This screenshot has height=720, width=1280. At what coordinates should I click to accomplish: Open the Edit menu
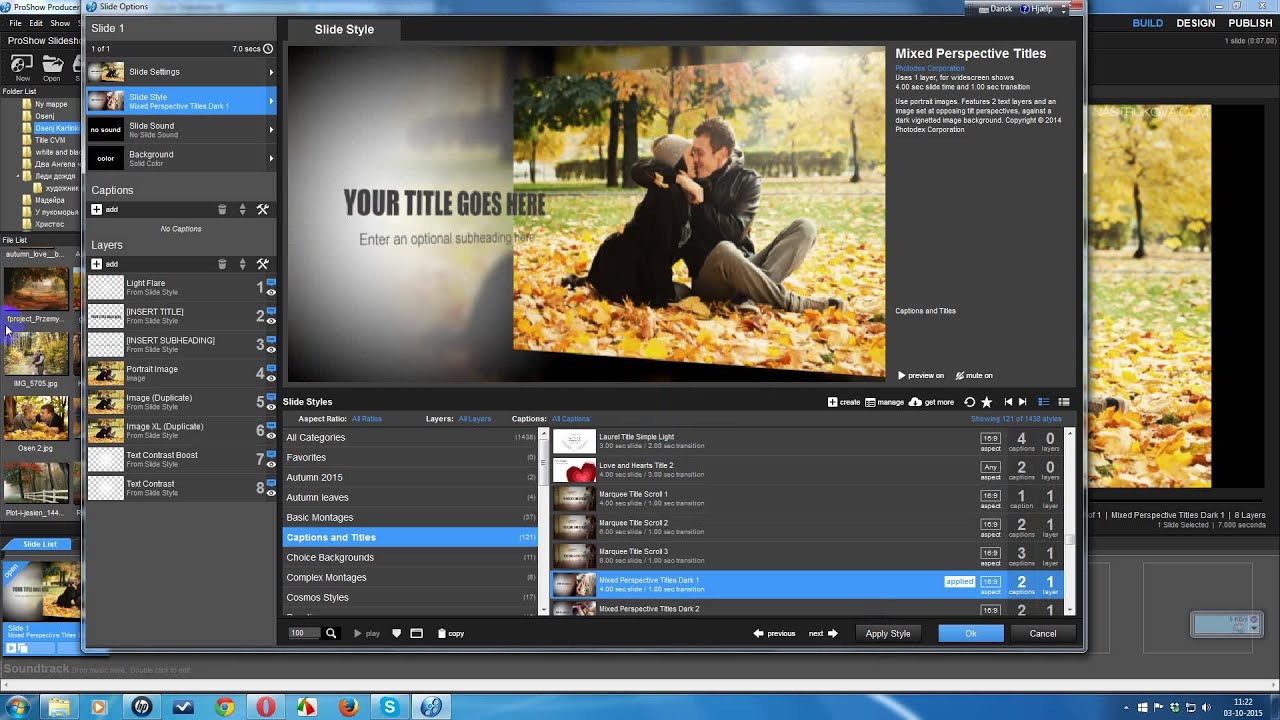pos(36,23)
